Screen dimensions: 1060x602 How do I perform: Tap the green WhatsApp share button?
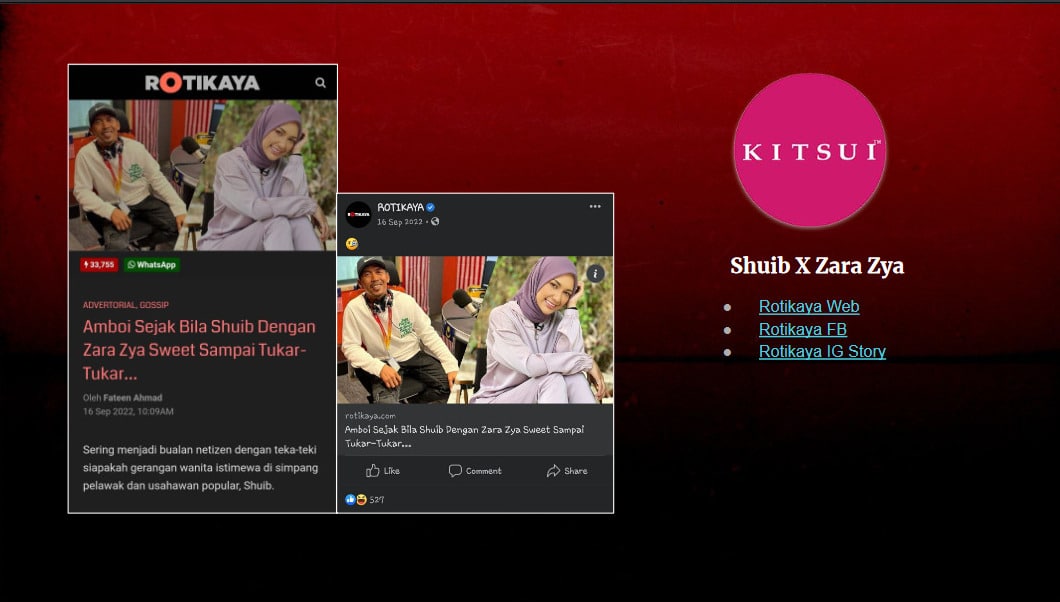tap(152, 265)
